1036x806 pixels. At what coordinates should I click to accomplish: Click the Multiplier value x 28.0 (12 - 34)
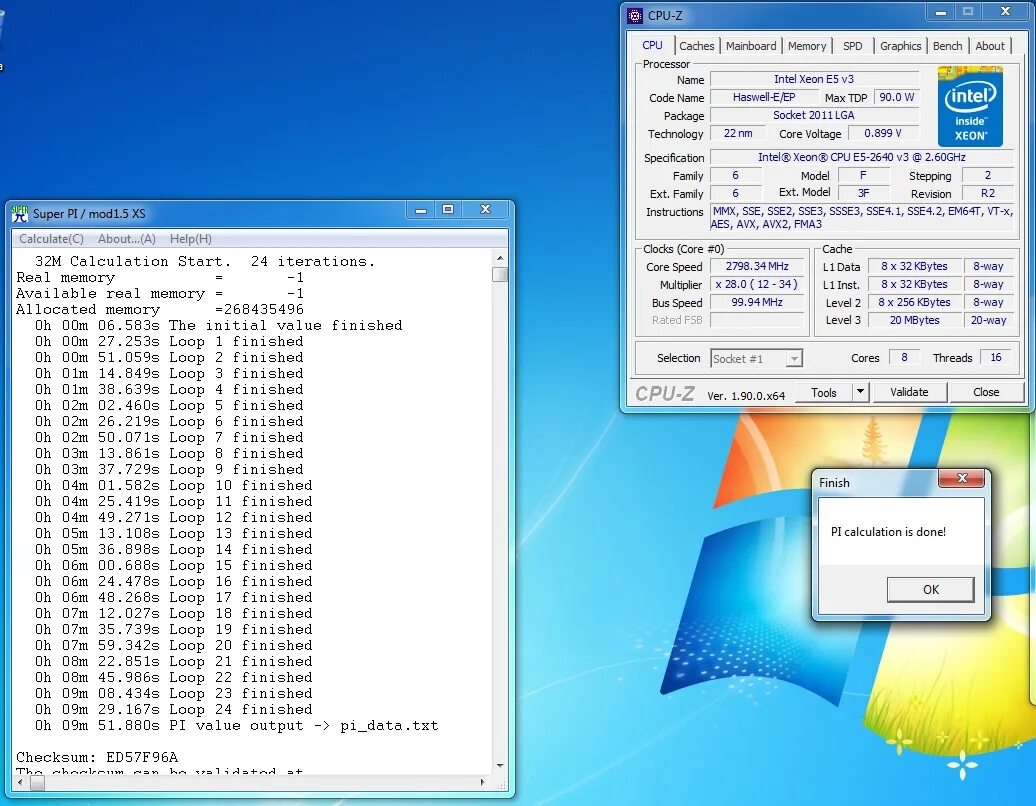point(757,284)
